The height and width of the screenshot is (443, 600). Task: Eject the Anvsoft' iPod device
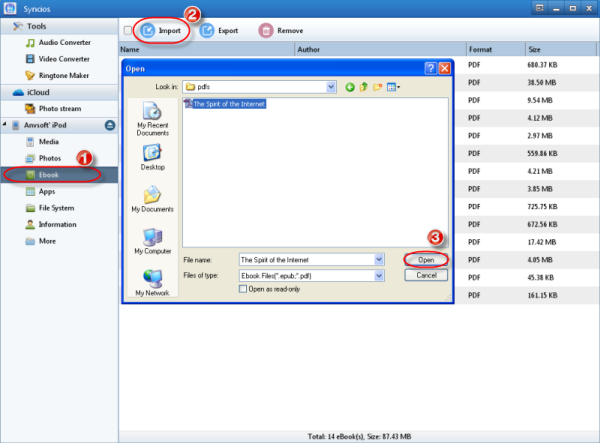pos(110,125)
